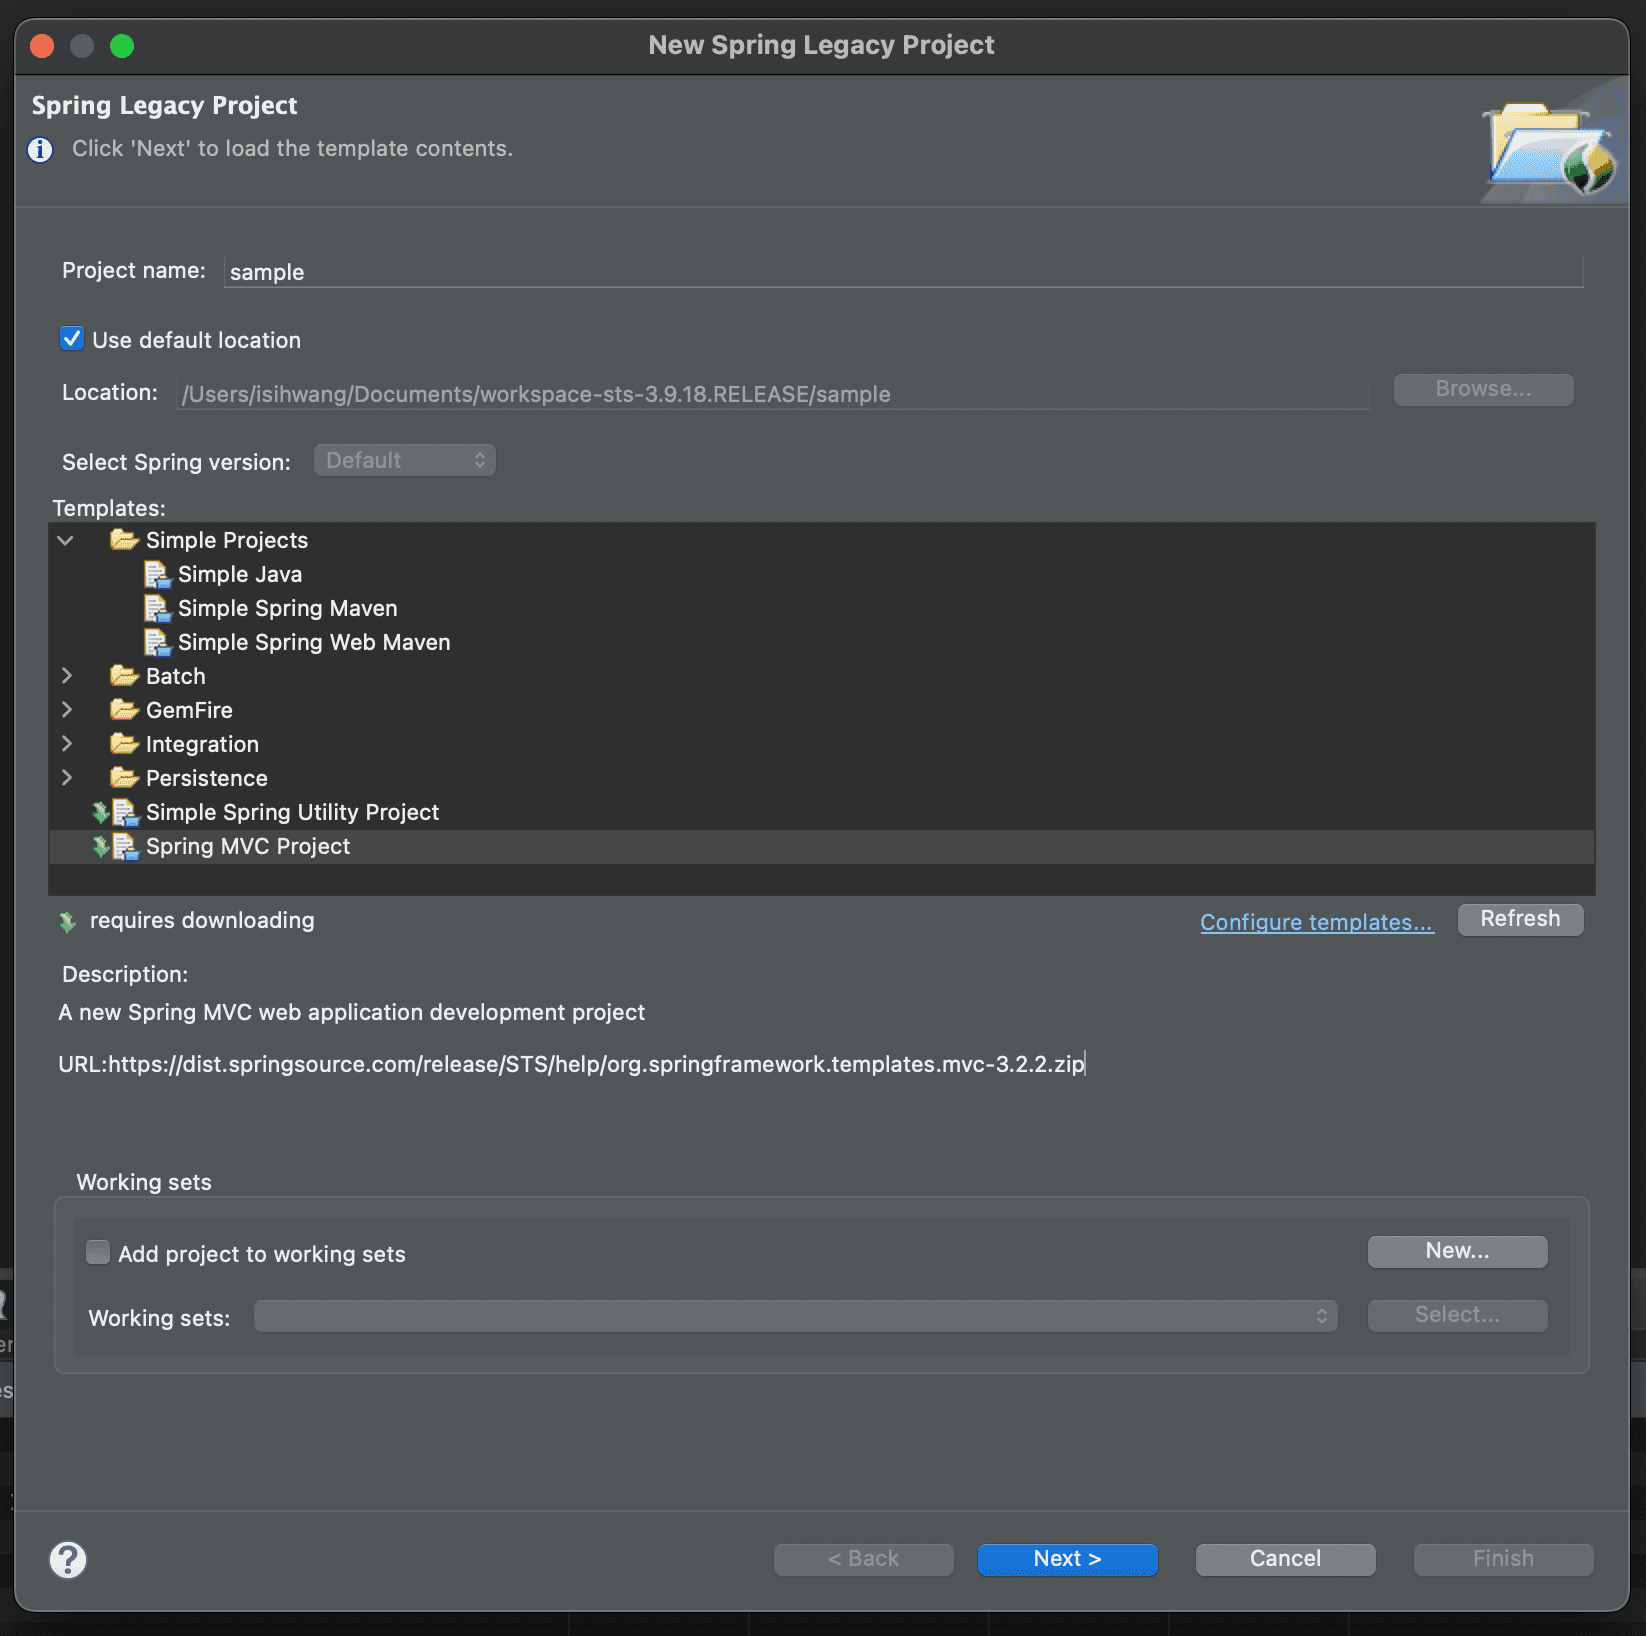
Task: Expand the Persistence templates node
Action: [x=67, y=778]
